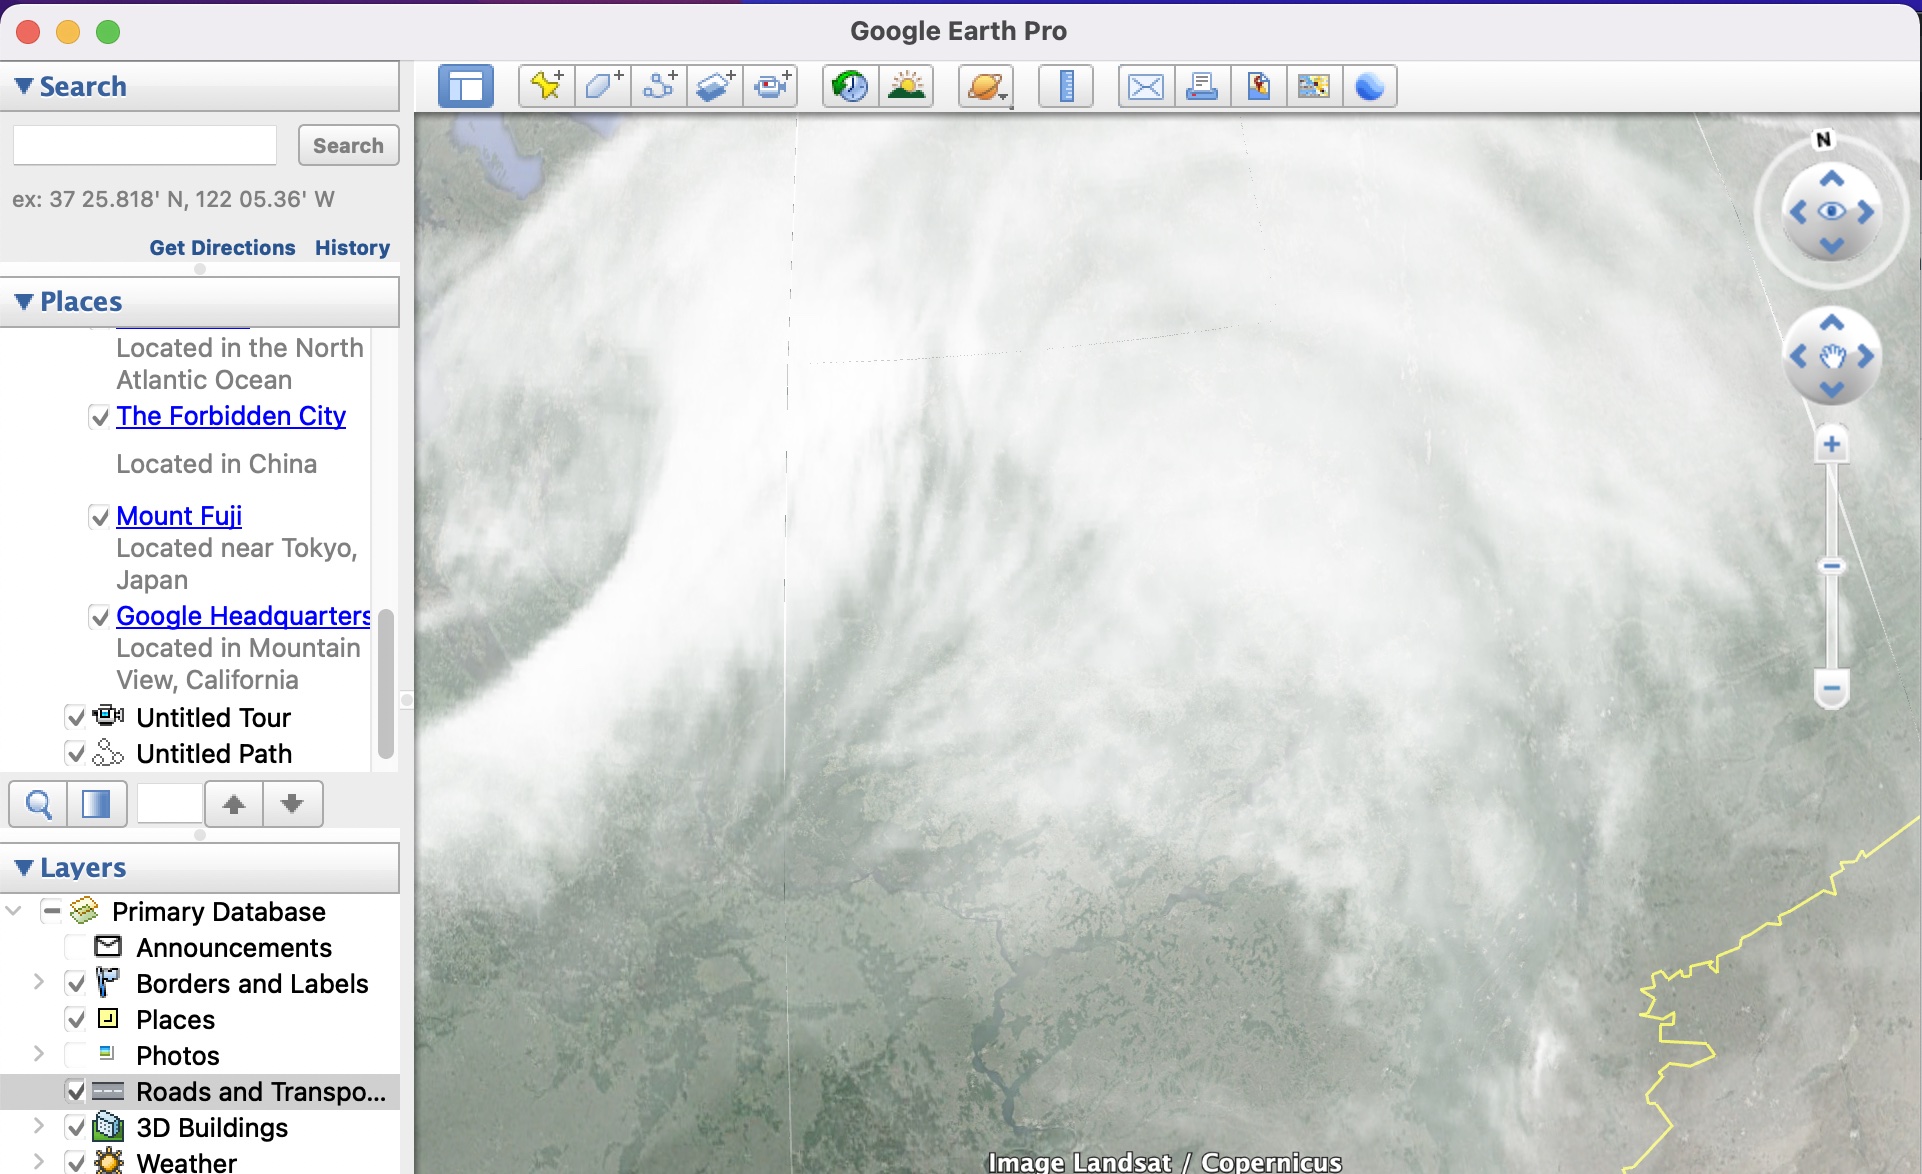This screenshot has width=1922, height=1174.
Task: Toggle Untitled Path checkbox
Action: (76, 753)
